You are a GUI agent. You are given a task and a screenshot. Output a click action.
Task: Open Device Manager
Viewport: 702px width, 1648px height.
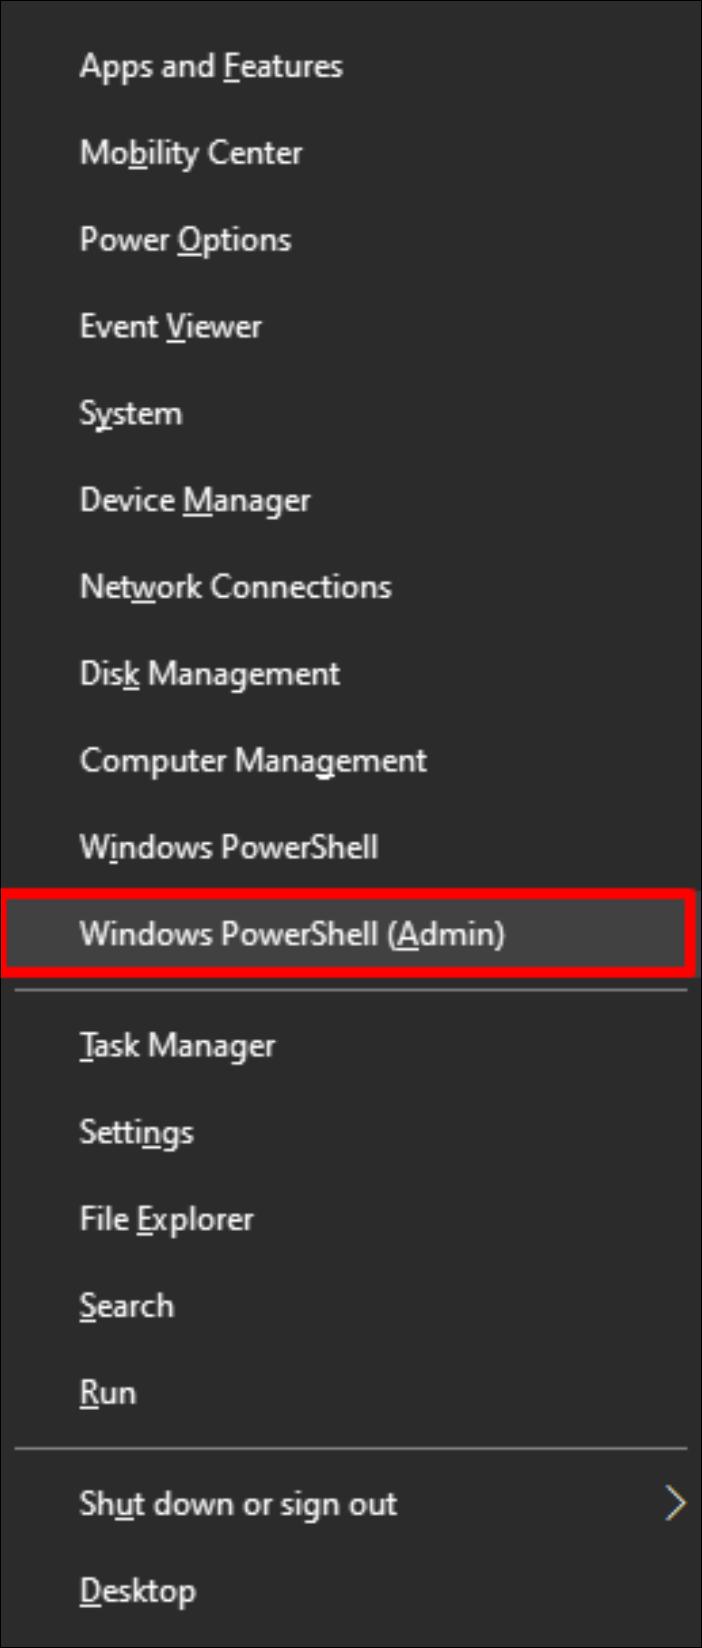[195, 499]
